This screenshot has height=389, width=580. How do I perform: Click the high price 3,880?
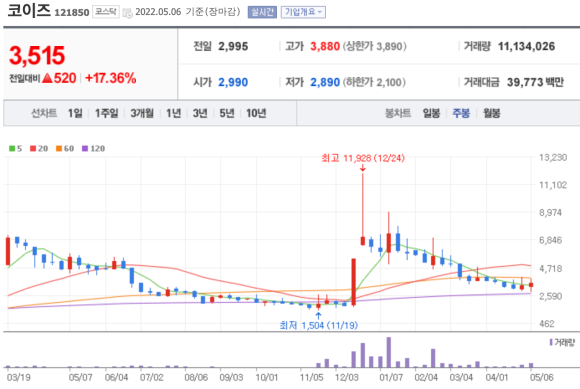tap(325, 47)
